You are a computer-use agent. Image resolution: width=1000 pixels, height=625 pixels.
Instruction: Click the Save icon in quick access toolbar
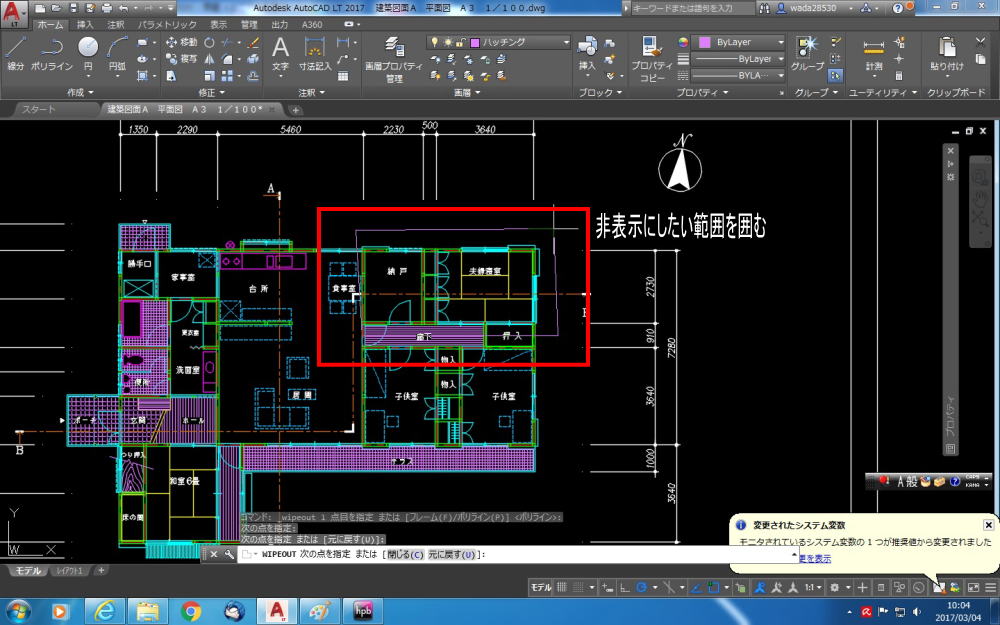click(x=74, y=8)
